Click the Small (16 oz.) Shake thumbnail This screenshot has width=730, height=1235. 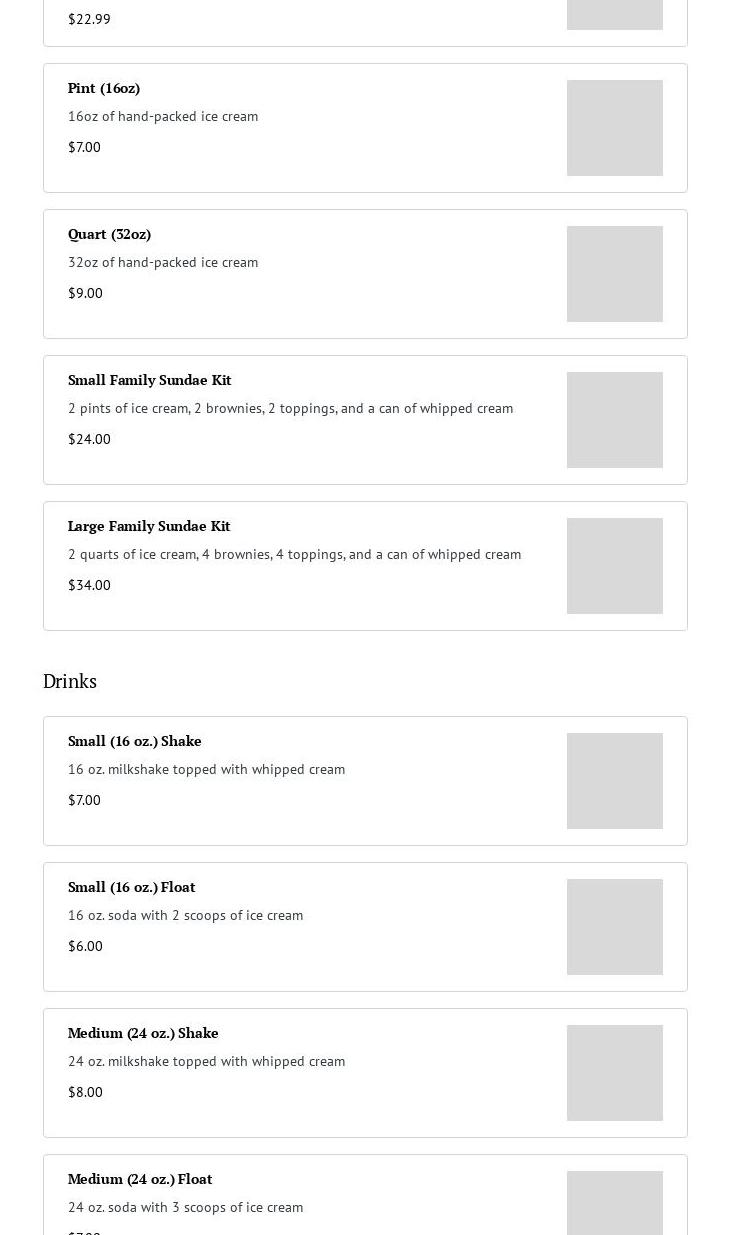[x=614, y=781]
